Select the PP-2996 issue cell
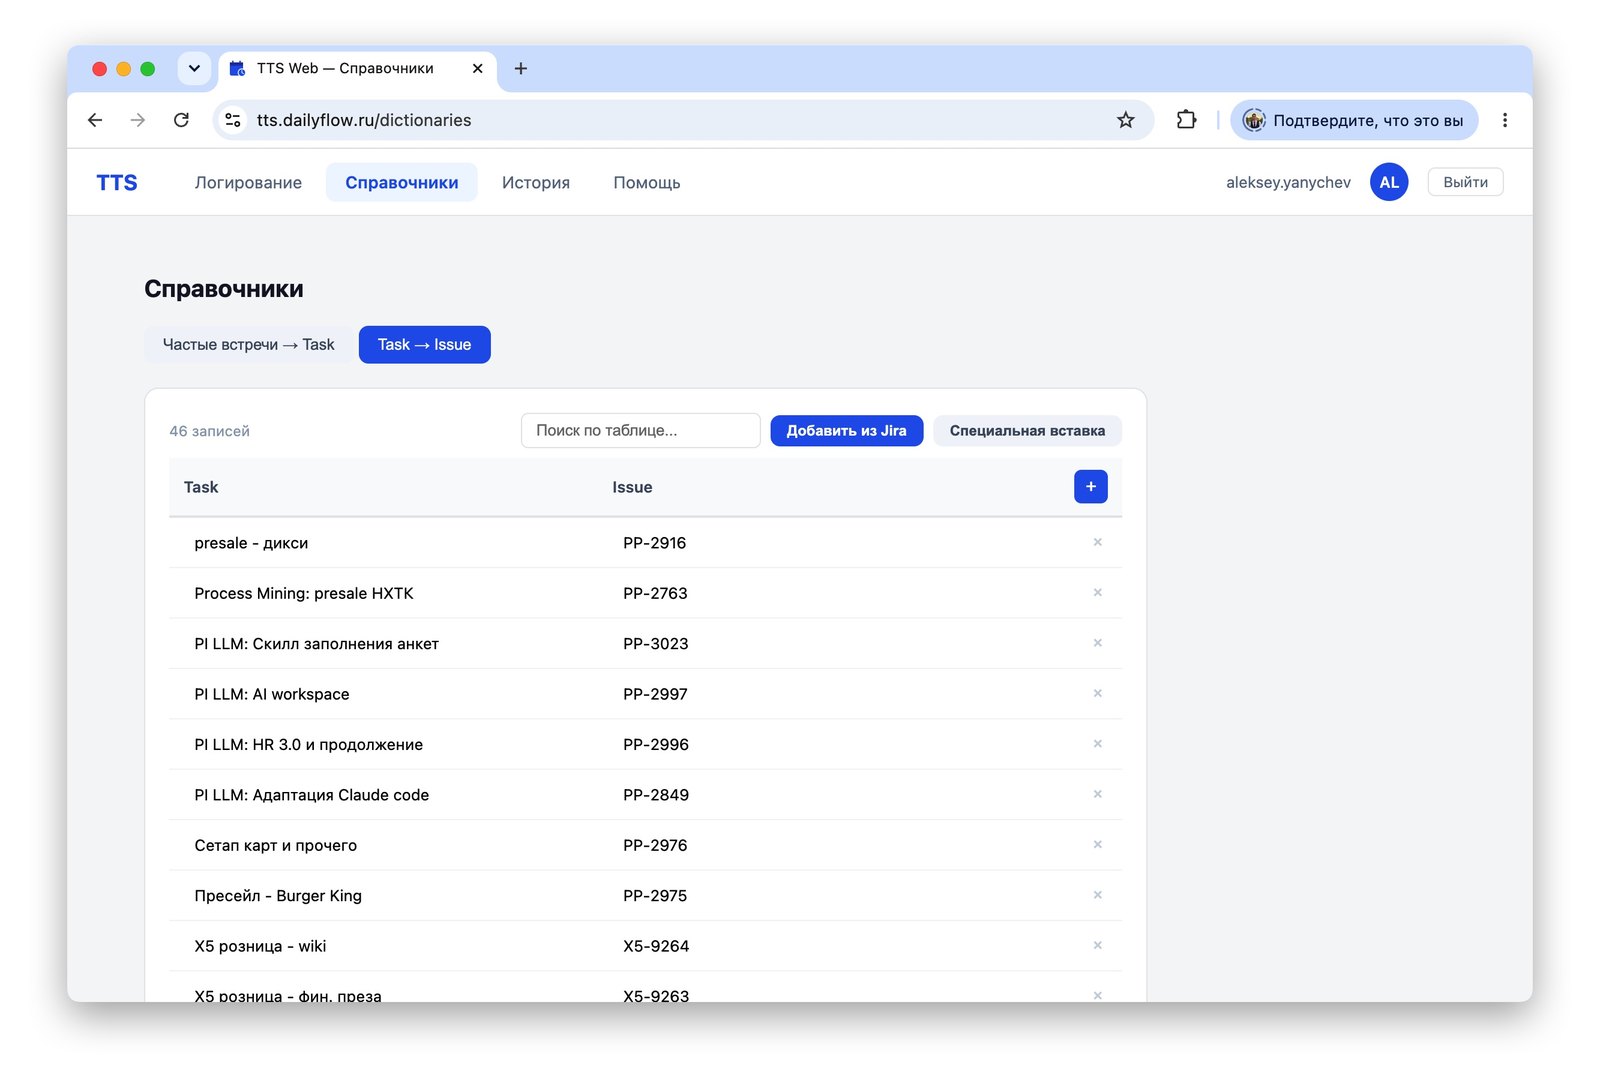Image resolution: width=1600 pixels, height=1092 pixels. 656,744
